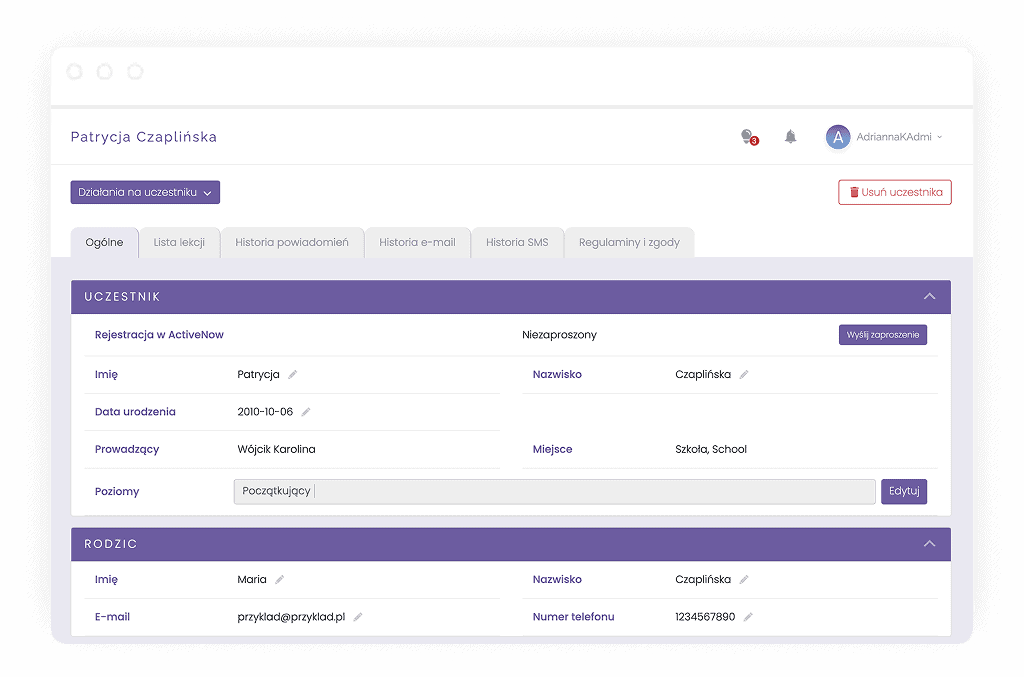Go to the Regulaminy i zgody tab
The height and width of the screenshot is (677, 1024).
(x=629, y=242)
